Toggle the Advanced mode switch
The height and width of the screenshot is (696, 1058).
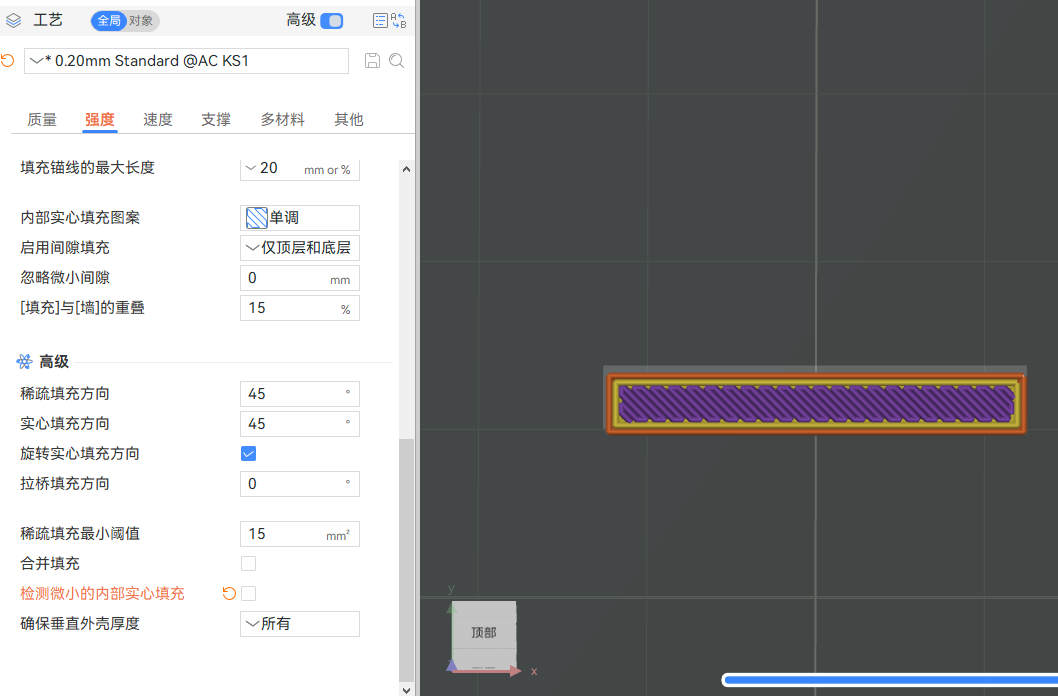[331, 21]
